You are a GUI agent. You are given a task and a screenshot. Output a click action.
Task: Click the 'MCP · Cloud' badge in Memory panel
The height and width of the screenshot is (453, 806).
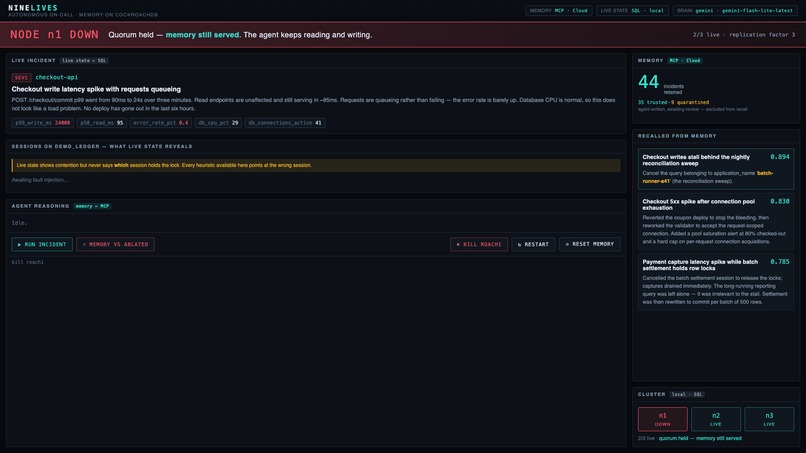(x=685, y=61)
